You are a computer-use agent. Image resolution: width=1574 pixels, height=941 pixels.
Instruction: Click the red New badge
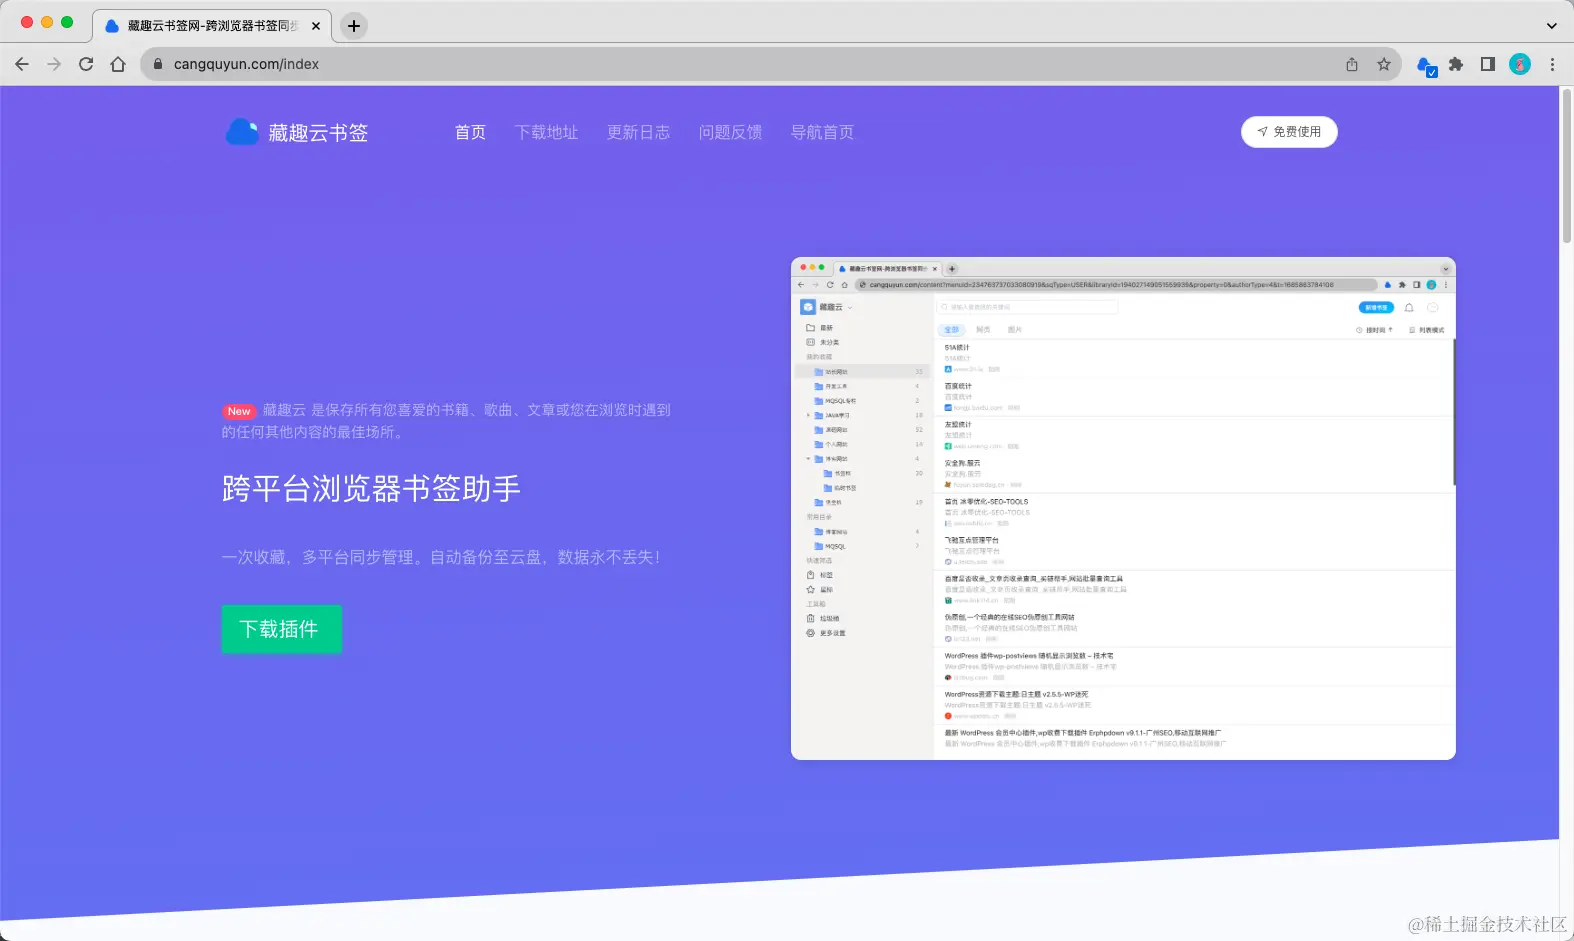click(x=239, y=411)
